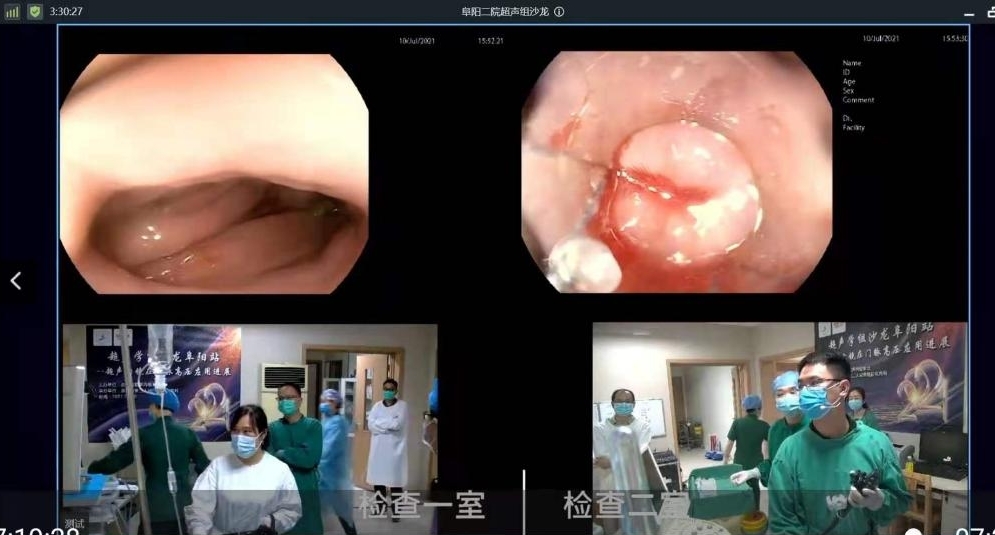995x535 pixels.
Task: Minimize the meeting window
Action: pyautogui.click(x=967, y=12)
